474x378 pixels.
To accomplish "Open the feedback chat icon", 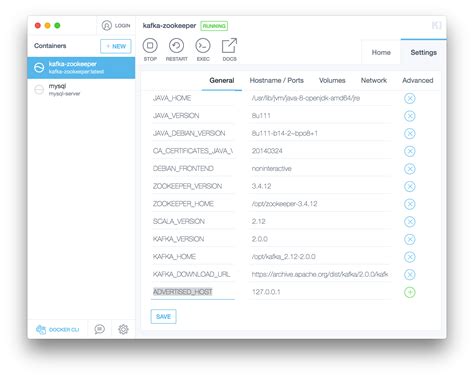I will point(99,329).
